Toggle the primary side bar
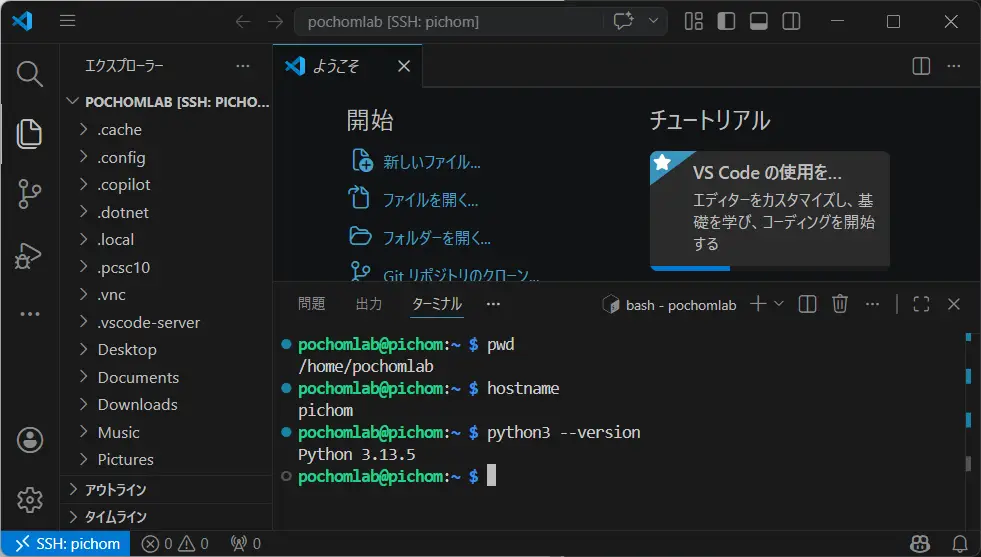 (726, 21)
